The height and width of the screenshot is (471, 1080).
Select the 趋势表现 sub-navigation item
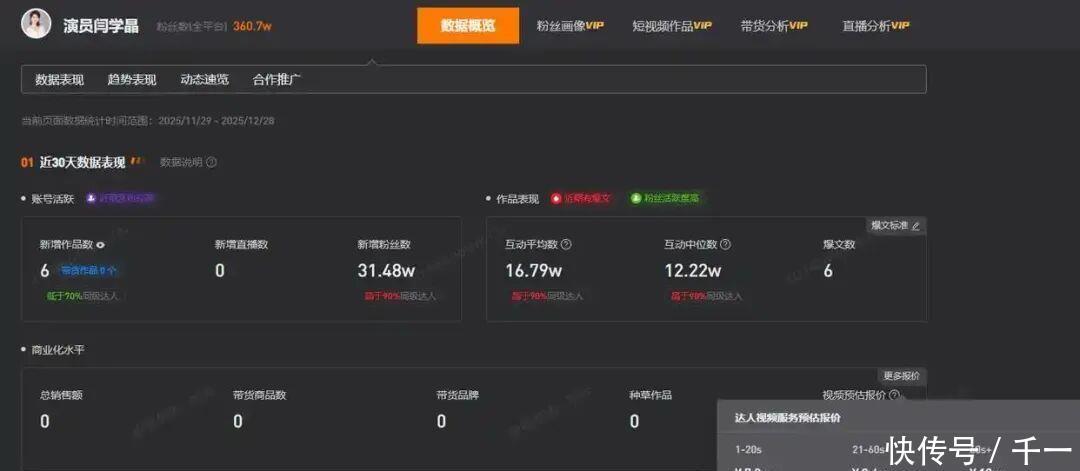point(132,80)
